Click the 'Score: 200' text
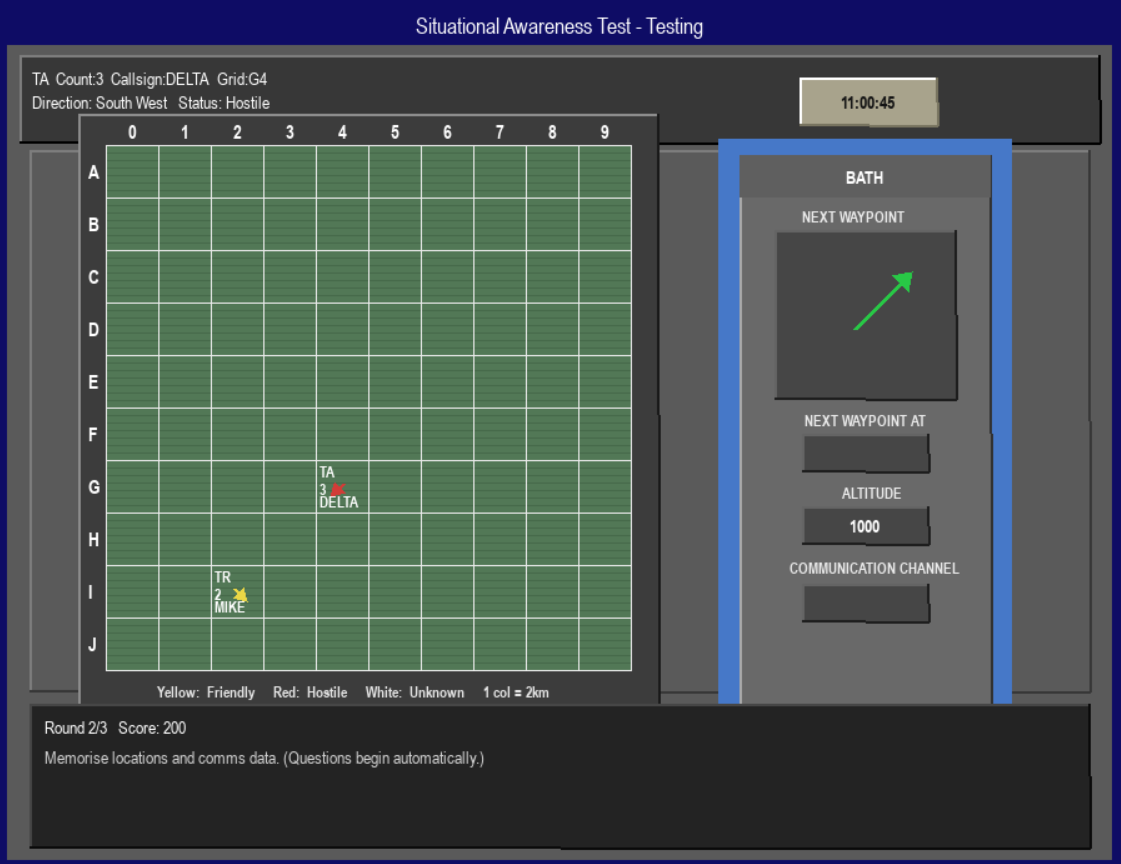 pyautogui.click(x=152, y=728)
